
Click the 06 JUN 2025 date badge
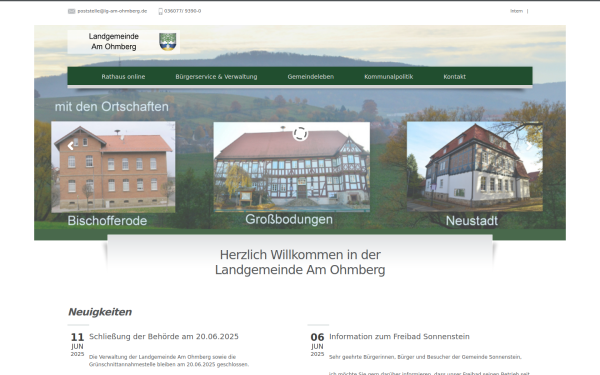click(x=317, y=344)
